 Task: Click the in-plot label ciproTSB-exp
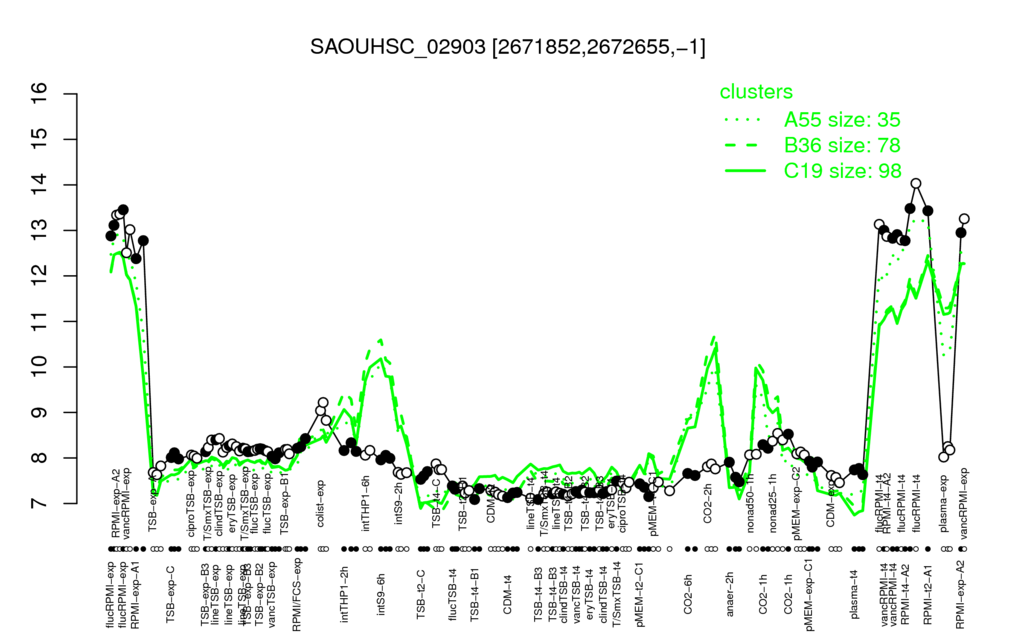pyautogui.click(x=191, y=503)
